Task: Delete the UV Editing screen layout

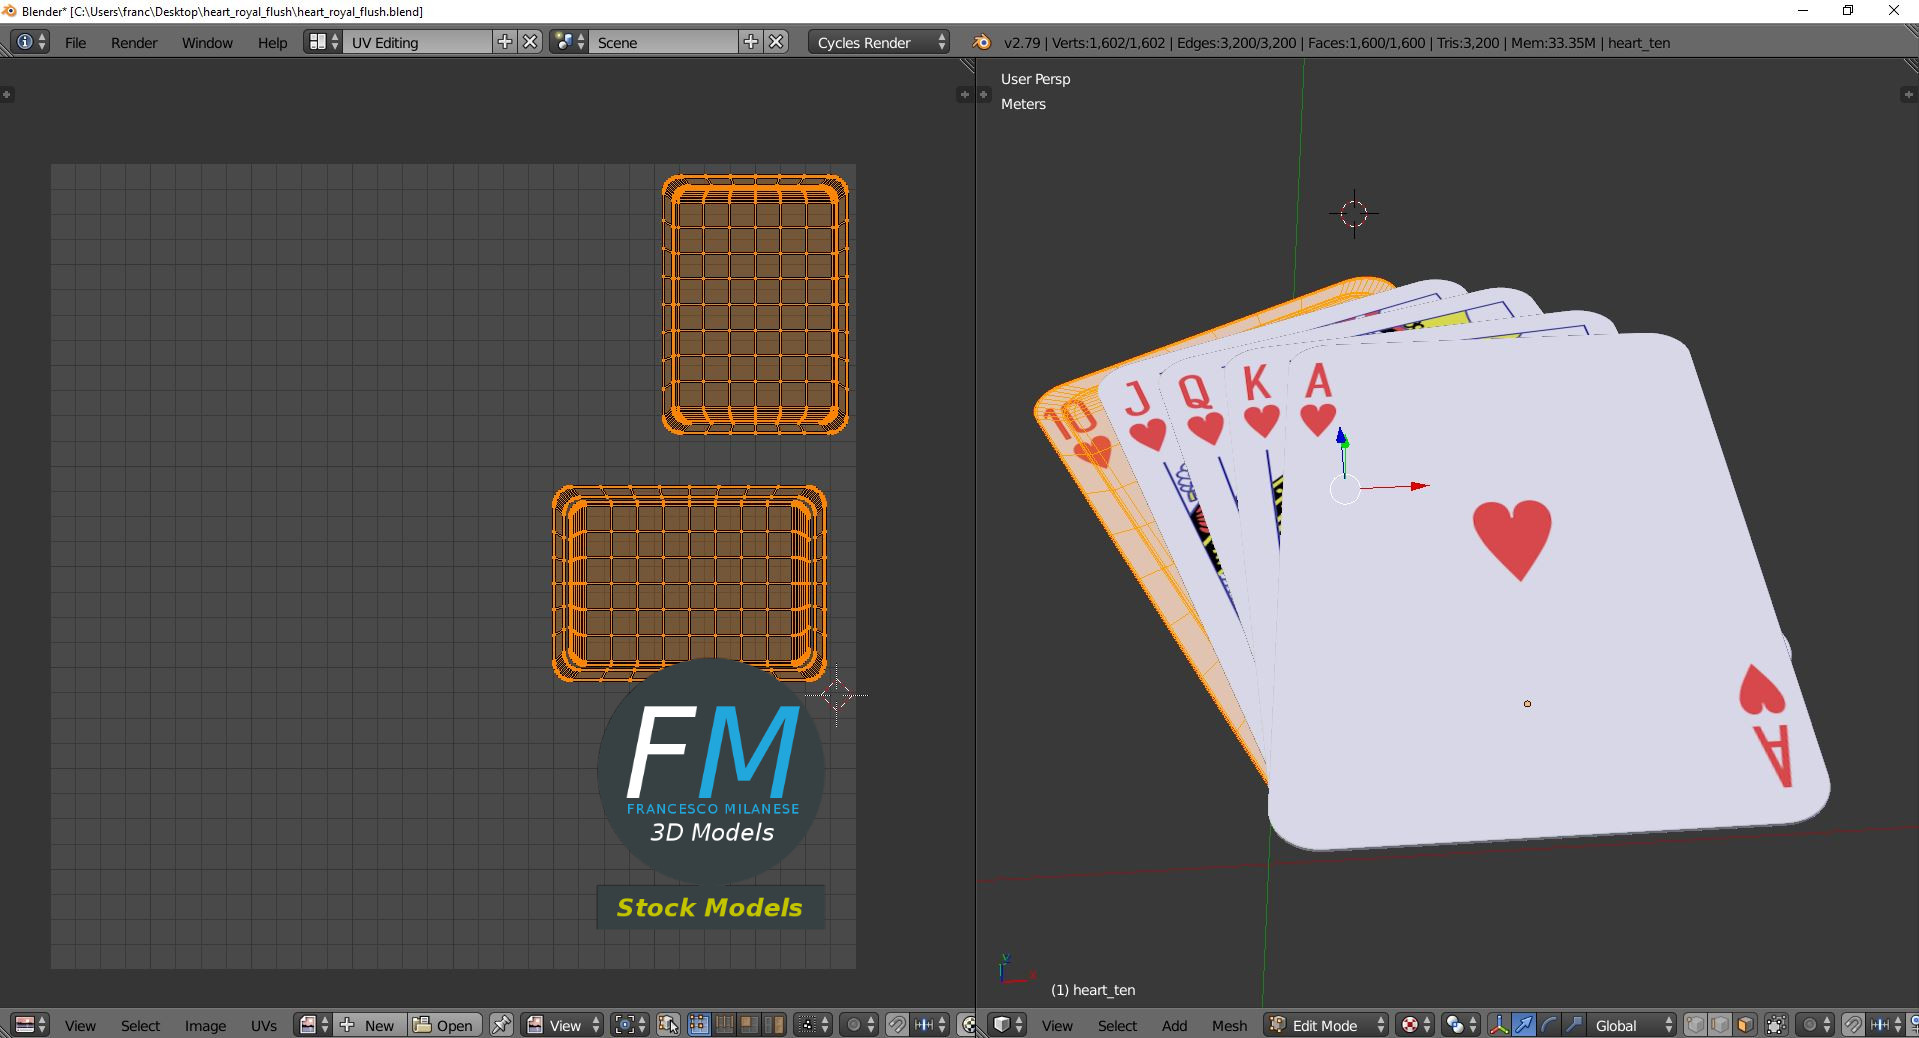Action: (531, 42)
